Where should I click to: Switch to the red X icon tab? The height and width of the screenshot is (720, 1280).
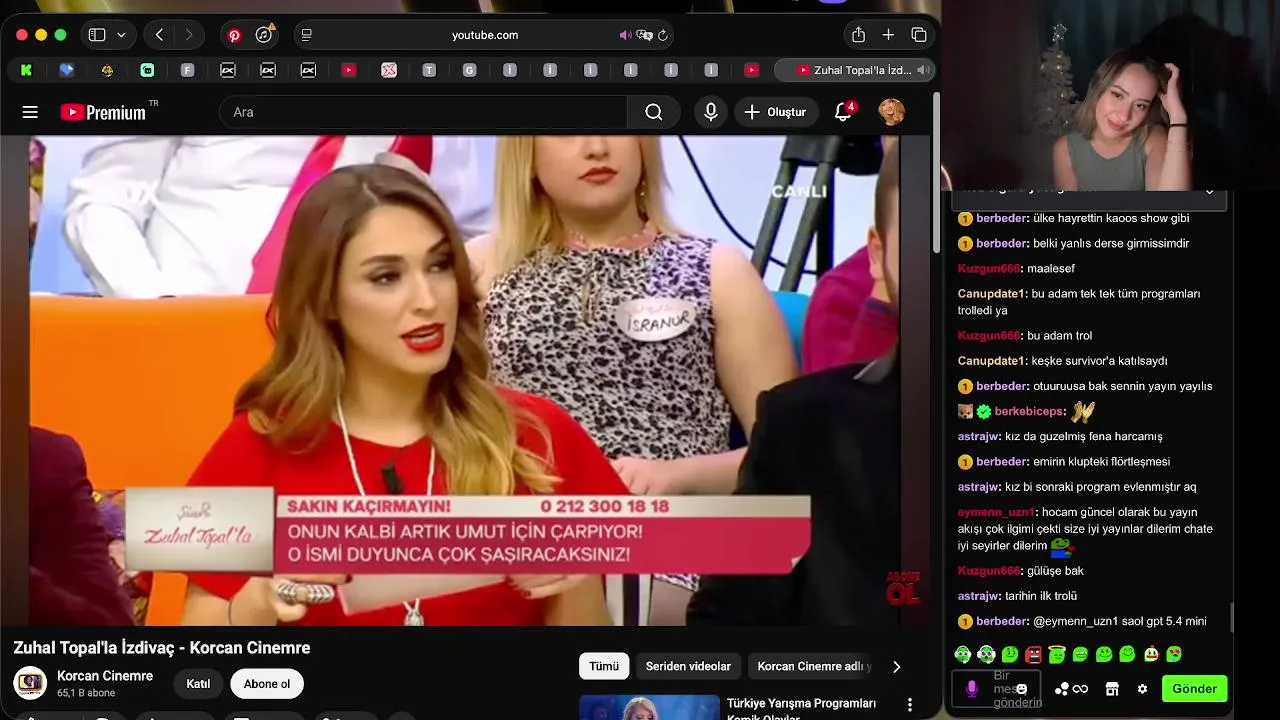389,70
